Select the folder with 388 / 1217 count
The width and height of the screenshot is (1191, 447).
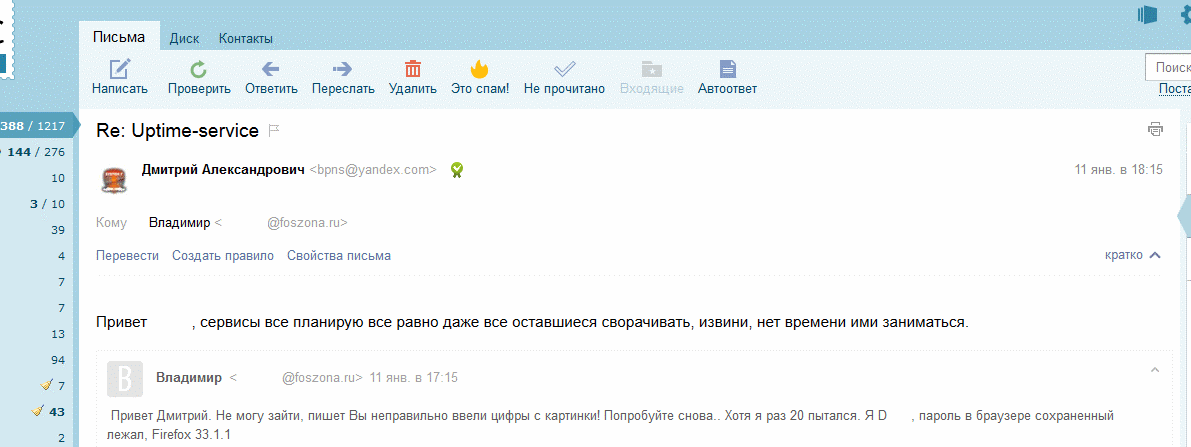tap(34, 126)
